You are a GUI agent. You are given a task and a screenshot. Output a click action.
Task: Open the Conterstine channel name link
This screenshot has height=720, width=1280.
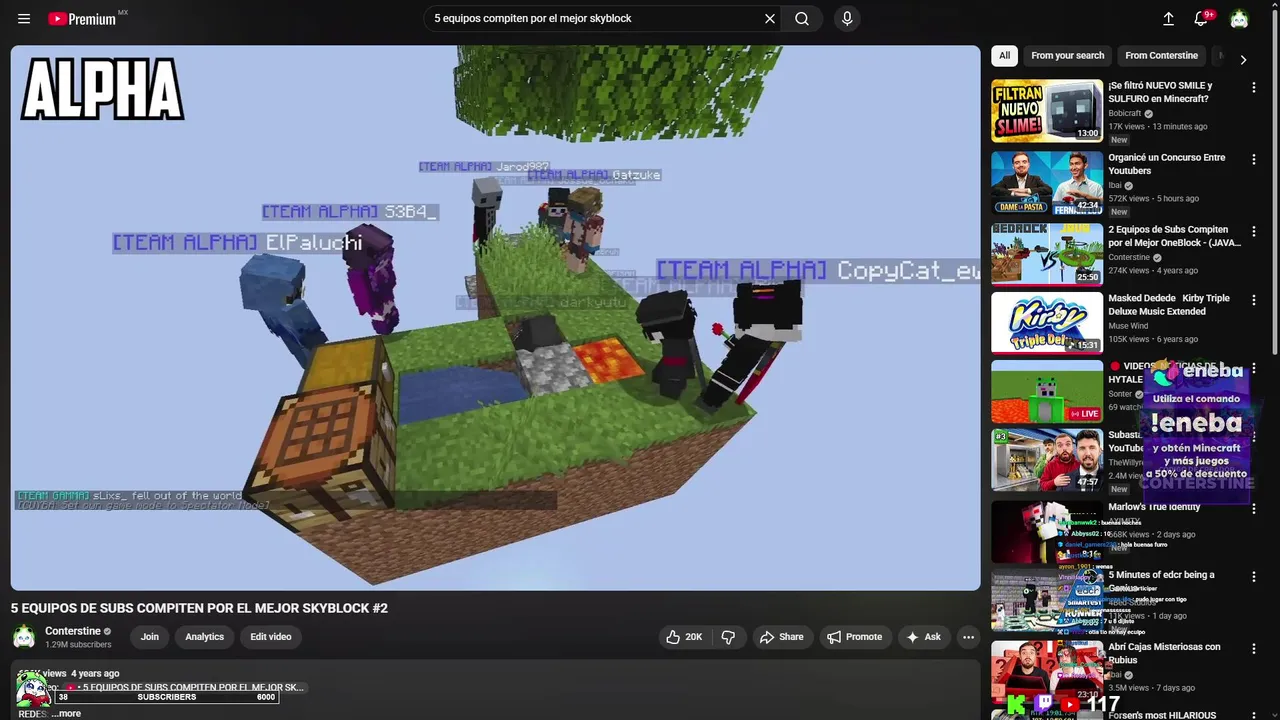pos(73,631)
